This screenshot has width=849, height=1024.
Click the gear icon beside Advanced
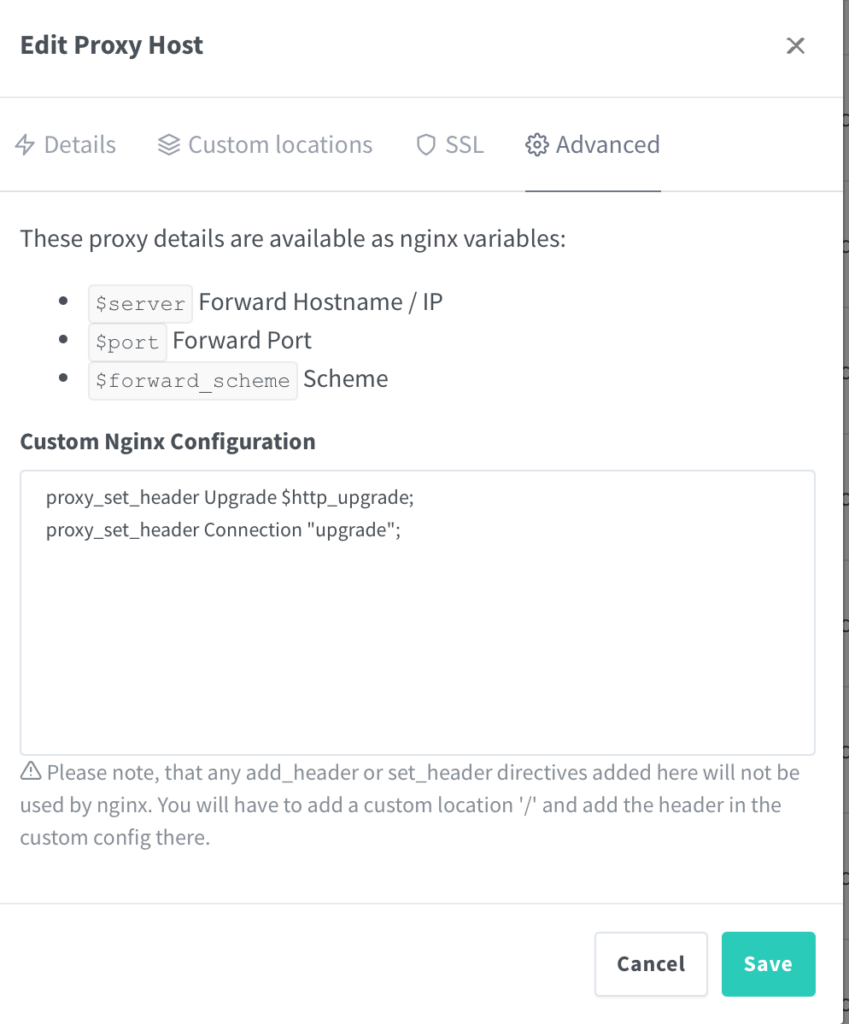click(537, 145)
